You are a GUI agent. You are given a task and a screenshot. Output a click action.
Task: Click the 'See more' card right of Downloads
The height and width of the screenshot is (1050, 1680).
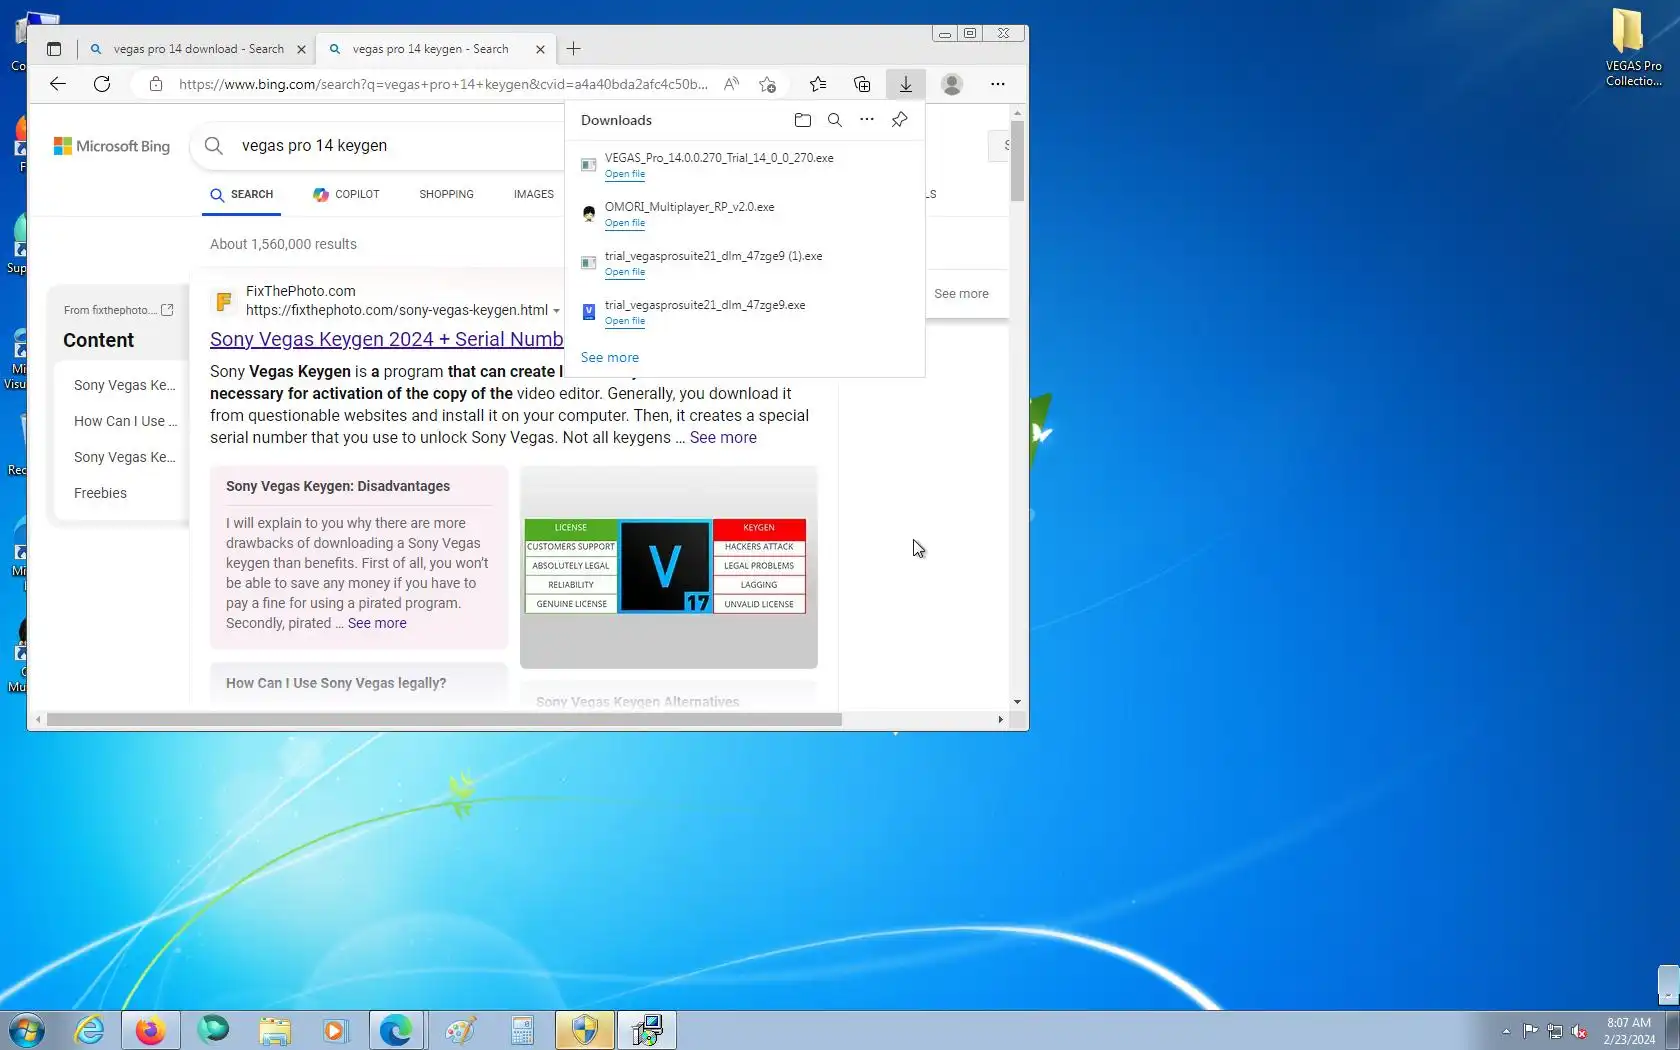(961, 294)
